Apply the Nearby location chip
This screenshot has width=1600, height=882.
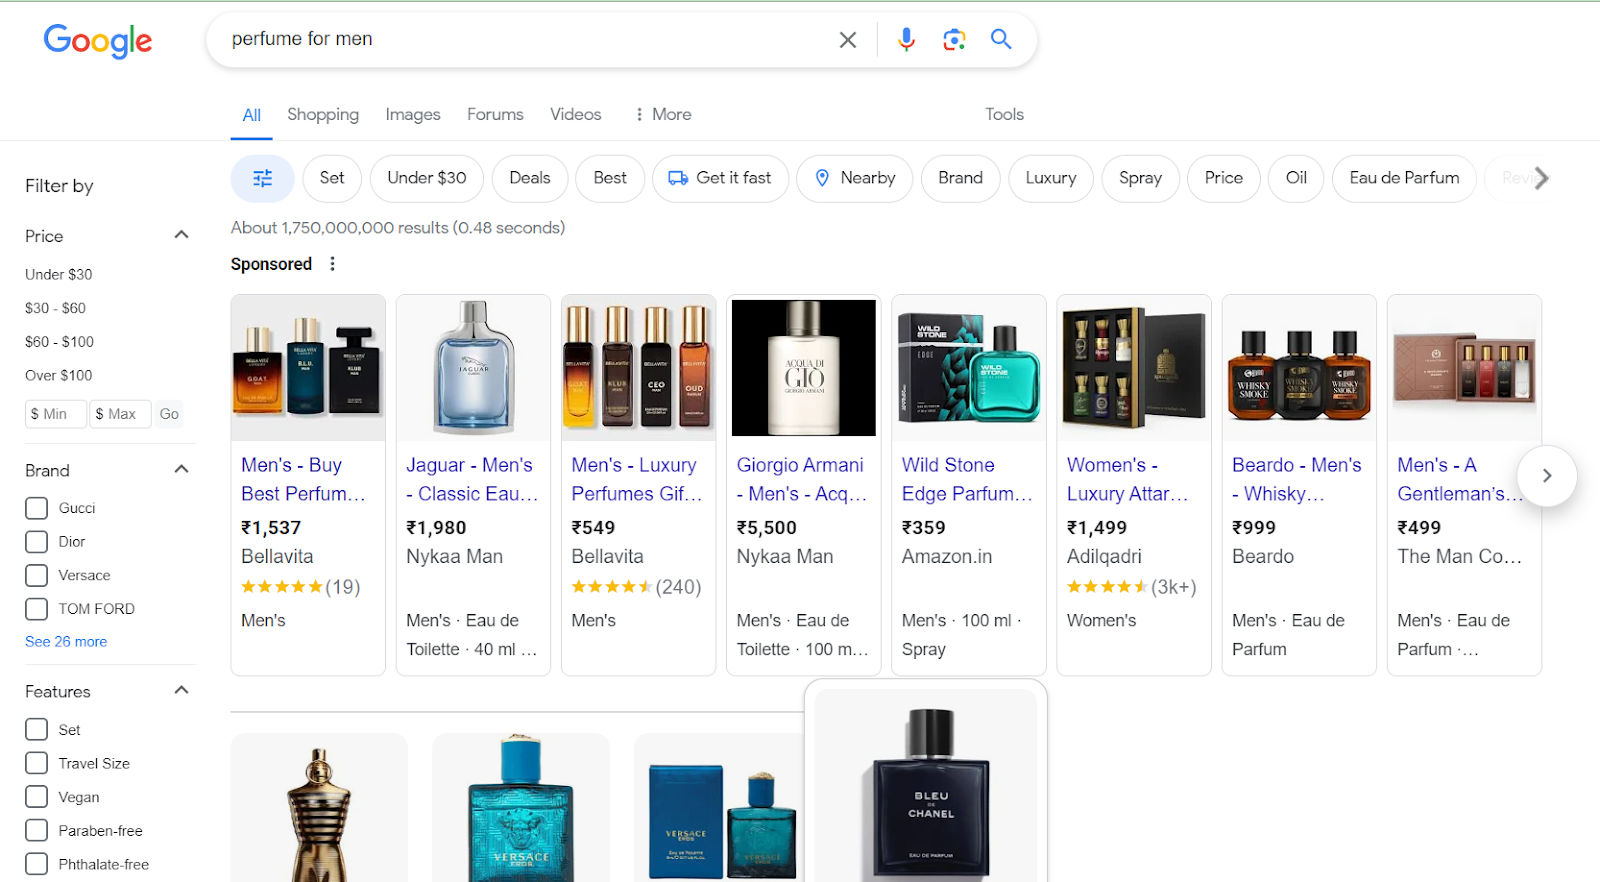[x=855, y=178]
